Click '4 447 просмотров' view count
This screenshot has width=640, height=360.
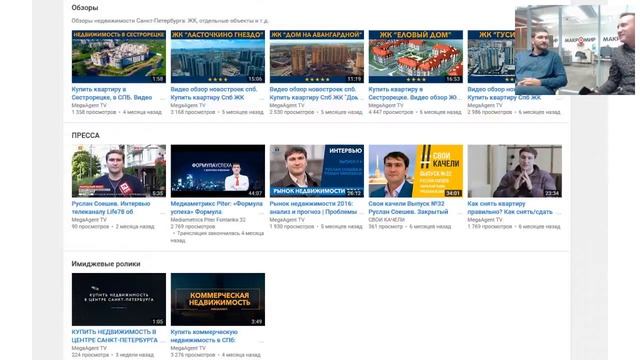pos(391,112)
